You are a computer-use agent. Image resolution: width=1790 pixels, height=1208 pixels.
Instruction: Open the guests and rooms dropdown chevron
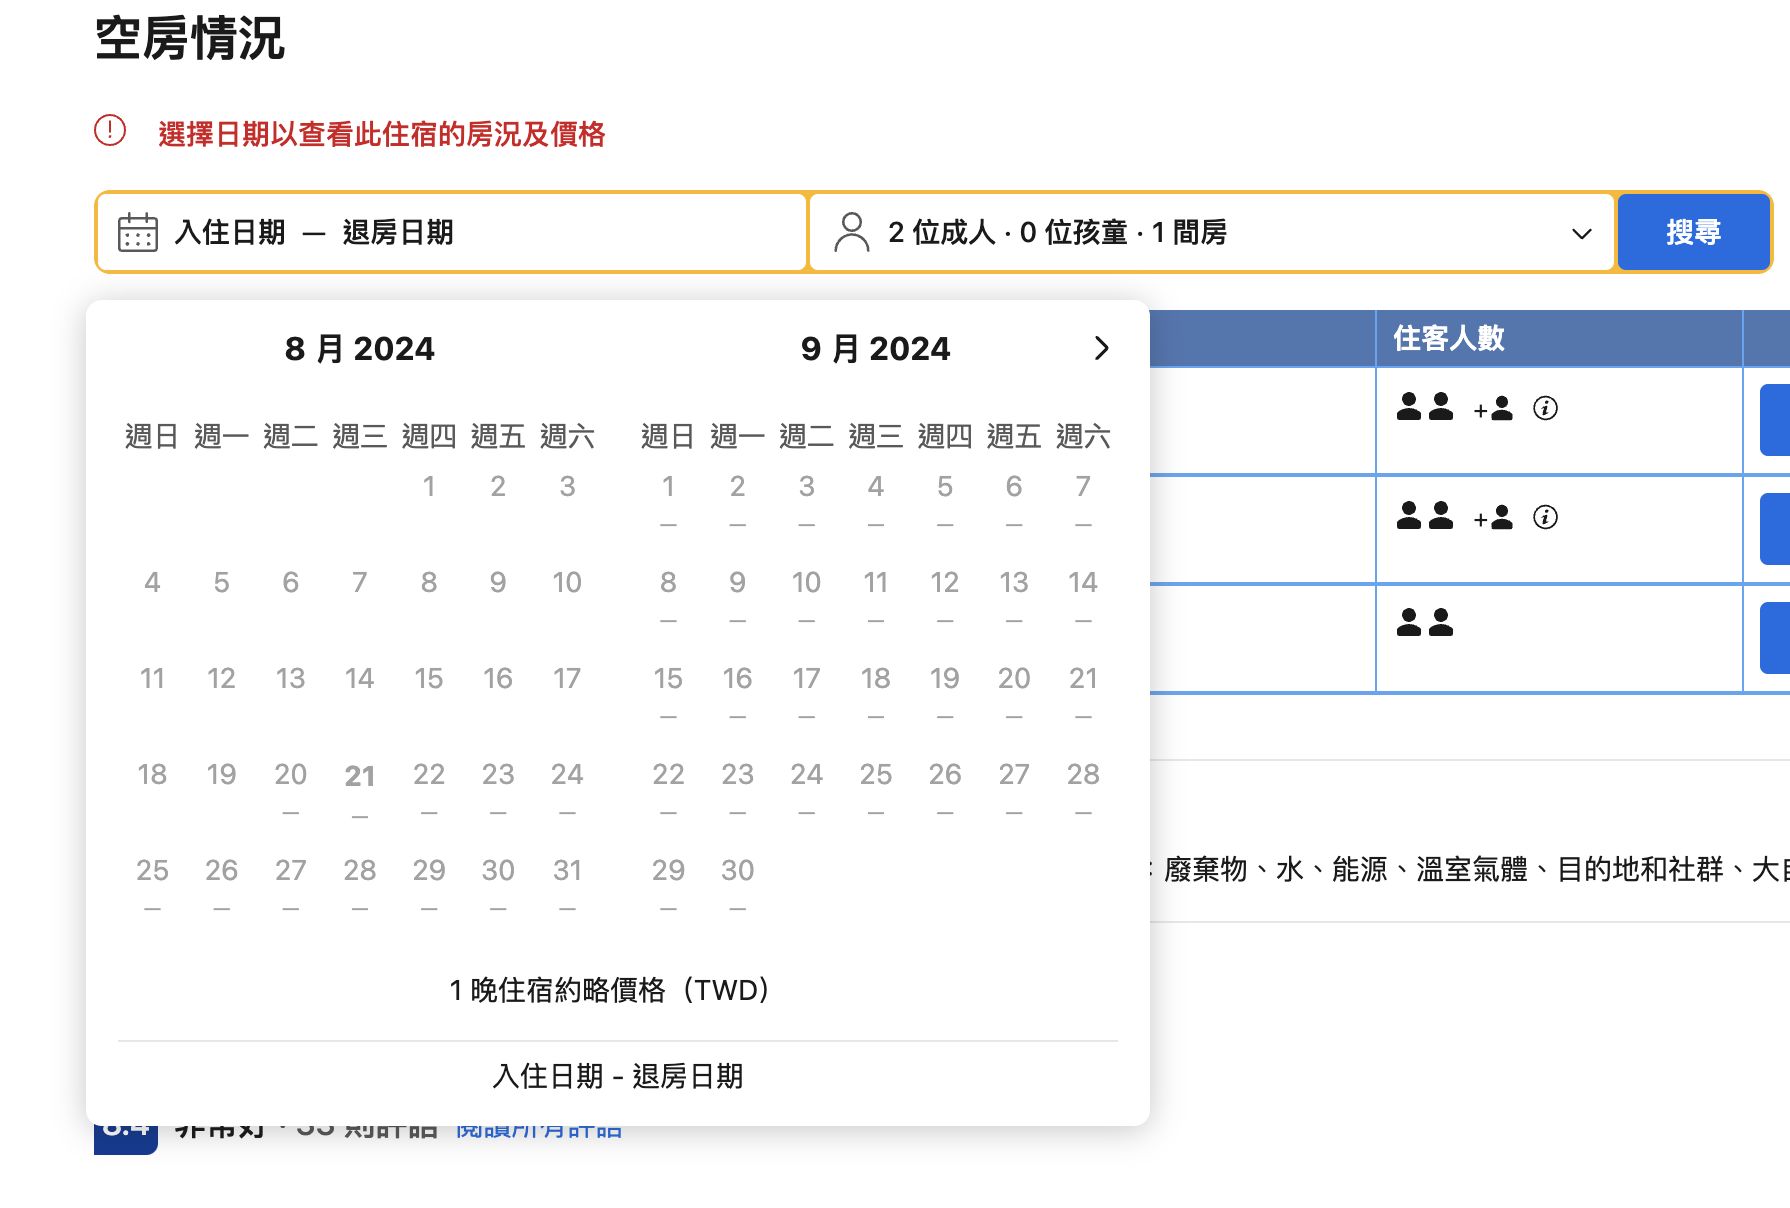click(x=1581, y=233)
